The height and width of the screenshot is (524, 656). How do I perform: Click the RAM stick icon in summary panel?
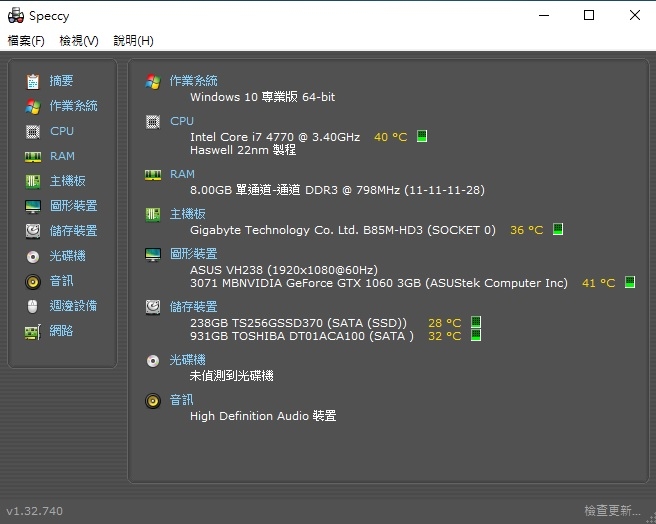pyautogui.click(x=153, y=175)
